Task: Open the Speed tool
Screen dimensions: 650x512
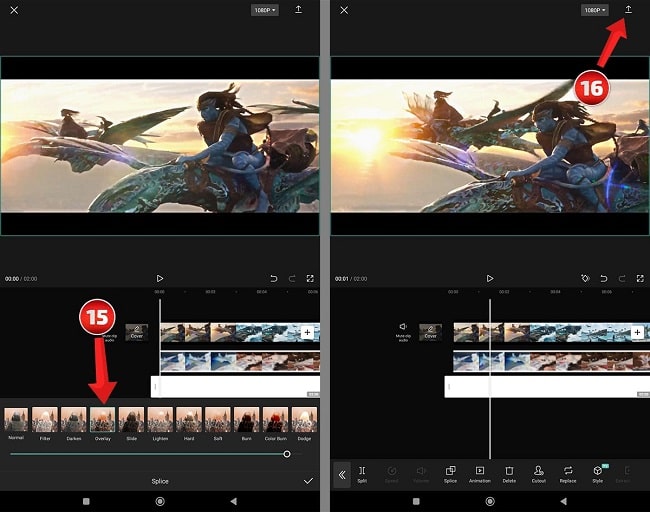Action: (x=392, y=475)
